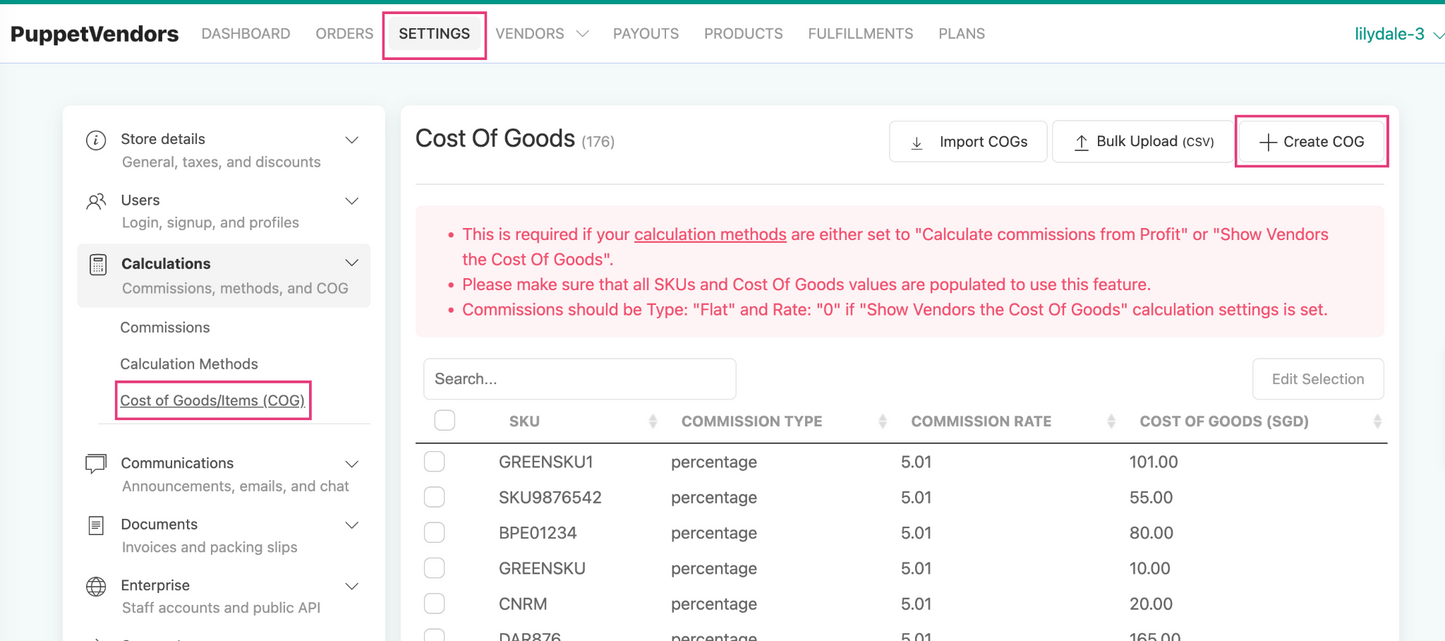Click the Calculations calculator icon
This screenshot has height=641, width=1445.
pyautogui.click(x=97, y=264)
